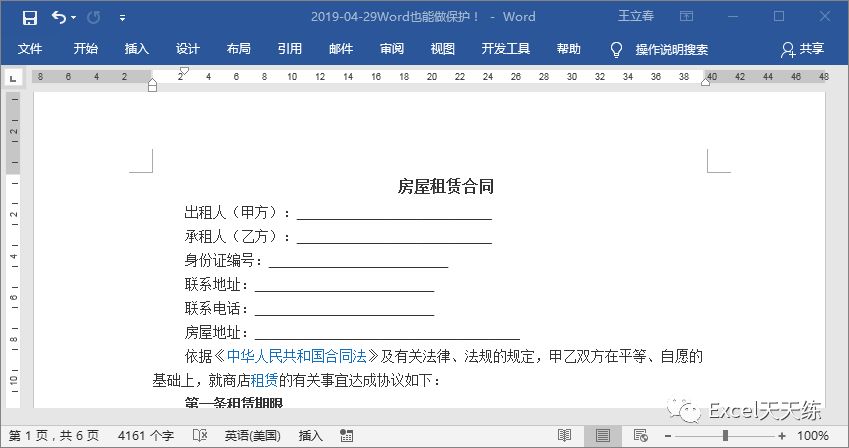The image size is (849, 448).
Task: Switch to the 开发工具 ribbon tab
Action: [x=506, y=49]
